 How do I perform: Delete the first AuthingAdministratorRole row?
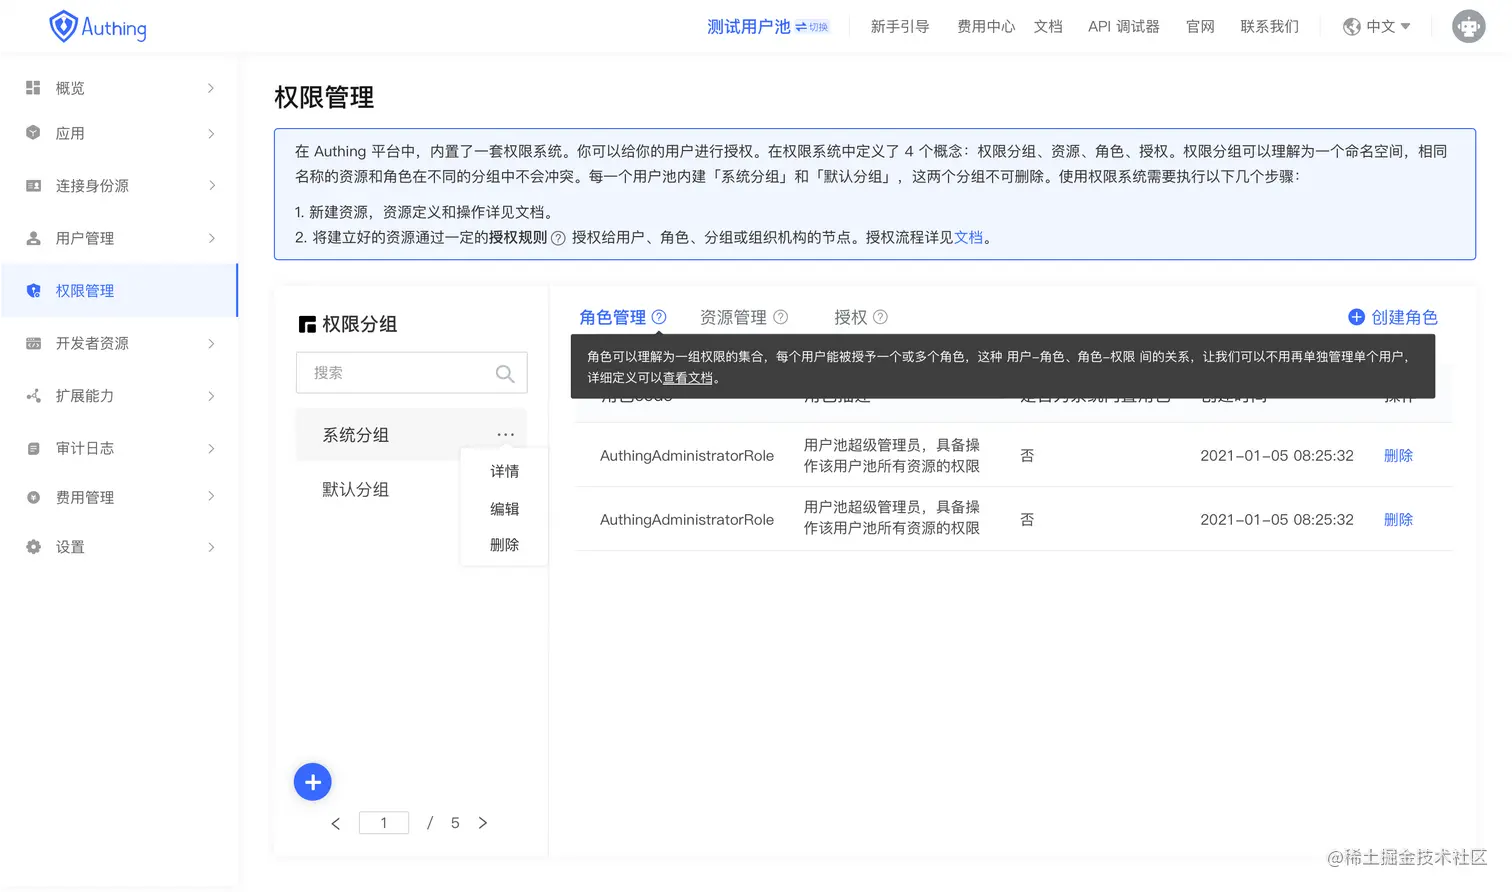[1398, 456]
